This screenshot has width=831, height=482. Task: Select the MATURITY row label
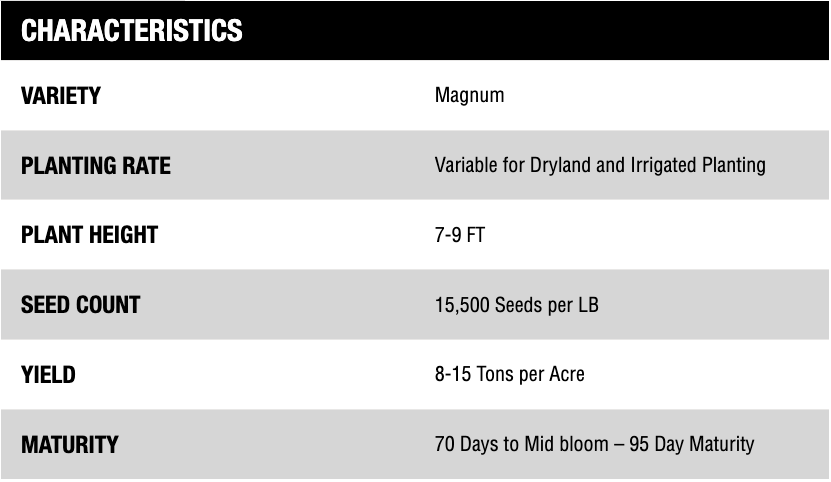click(69, 444)
